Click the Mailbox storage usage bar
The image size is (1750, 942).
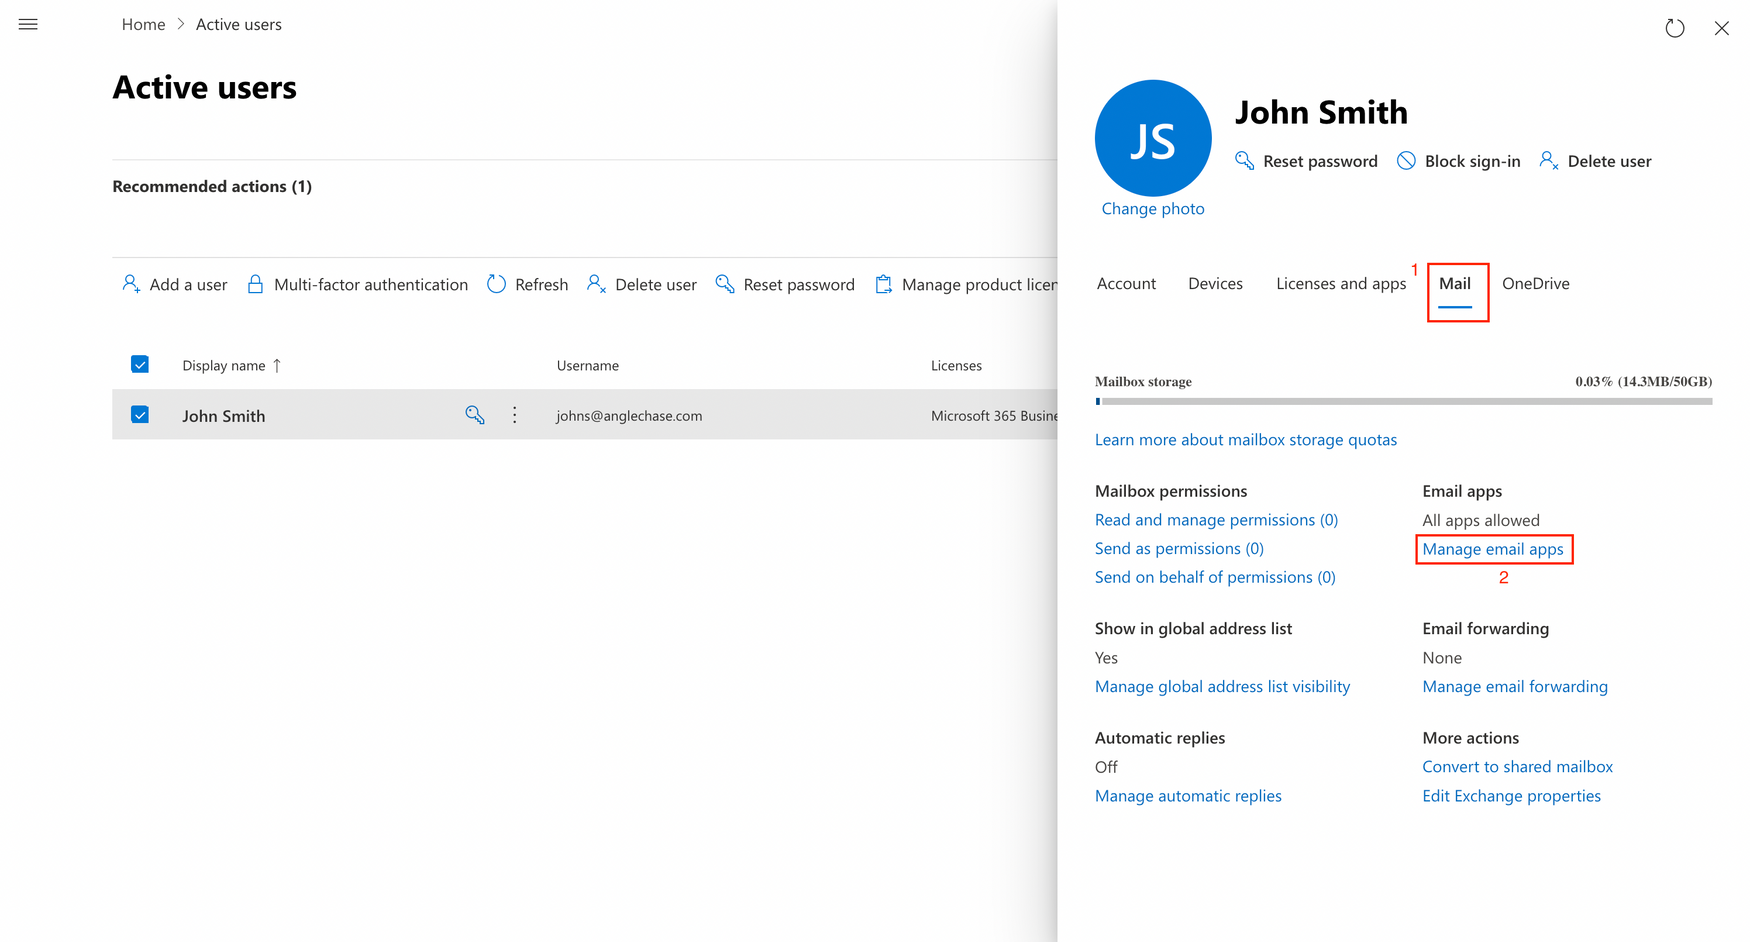coord(1404,401)
